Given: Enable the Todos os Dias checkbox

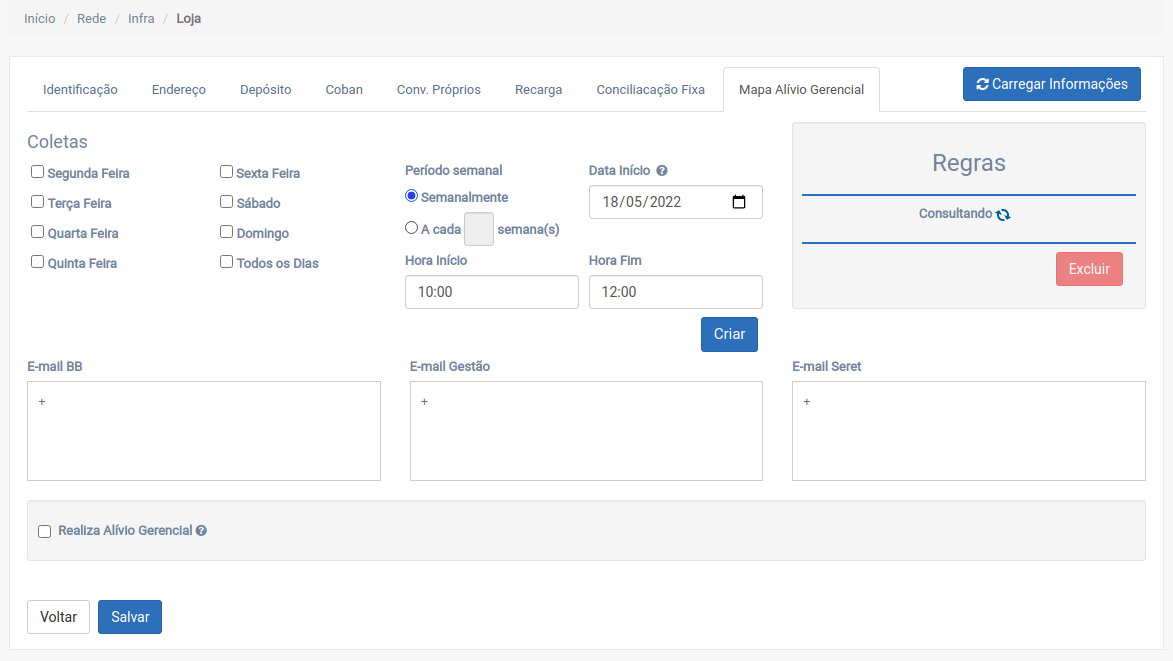Looking at the screenshot, I should coord(227,262).
